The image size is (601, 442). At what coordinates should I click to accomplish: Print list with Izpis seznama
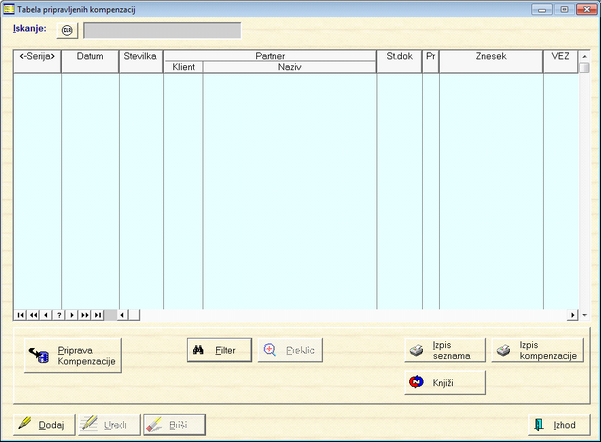tap(445, 351)
